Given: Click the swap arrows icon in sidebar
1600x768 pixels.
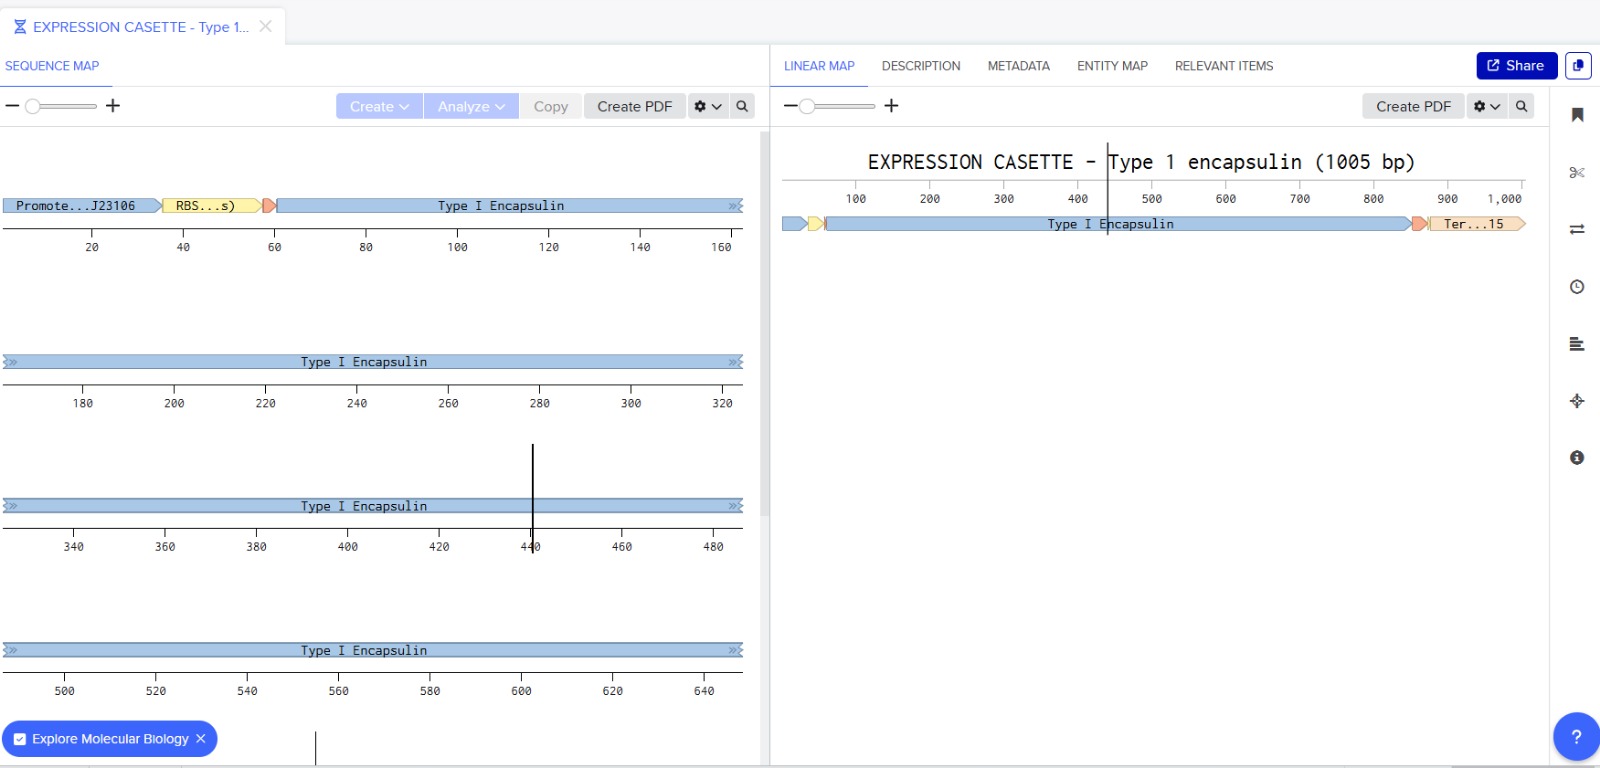Looking at the screenshot, I should click(x=1577, y=229).
